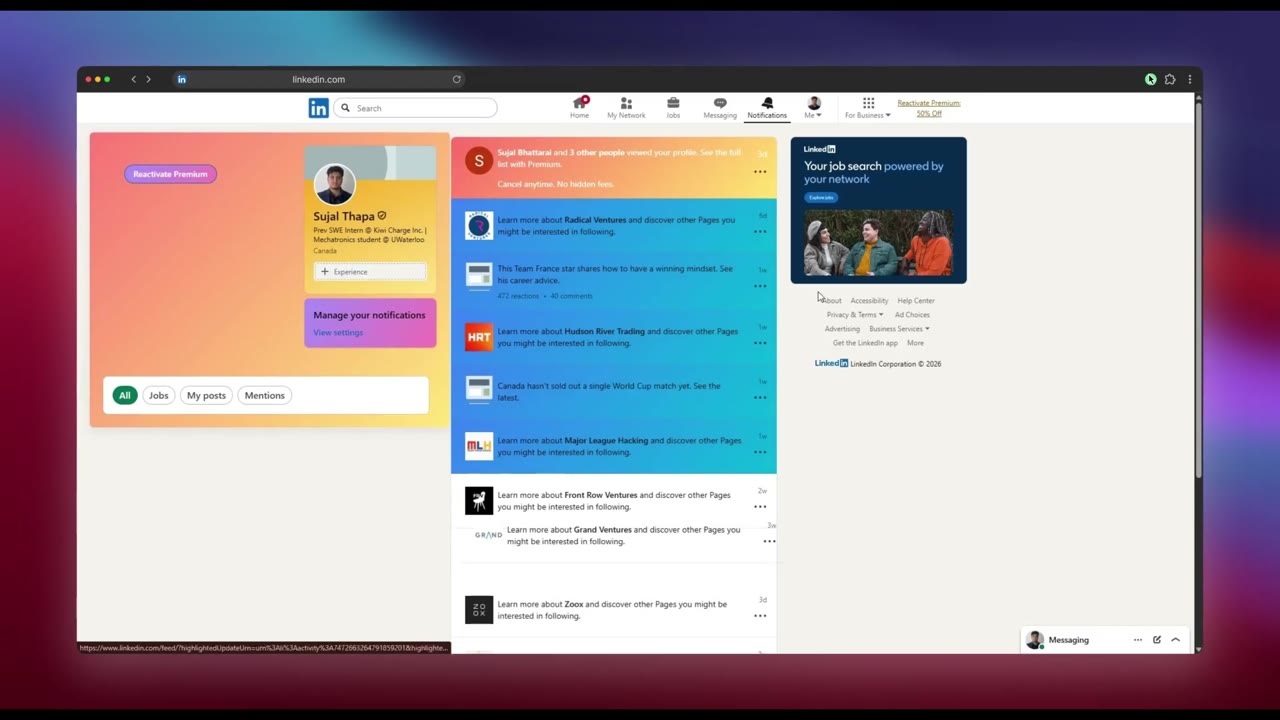Viewport: 1280px width, 720px height.
Task: Go forward using the browser forward arrow
Action: tap(149, 79)
